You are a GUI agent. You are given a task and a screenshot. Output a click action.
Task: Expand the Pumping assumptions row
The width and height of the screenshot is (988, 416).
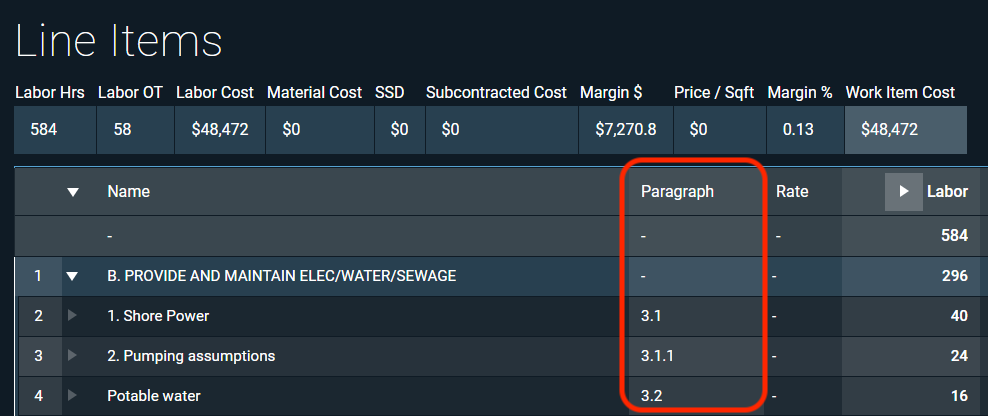[72, 356]
